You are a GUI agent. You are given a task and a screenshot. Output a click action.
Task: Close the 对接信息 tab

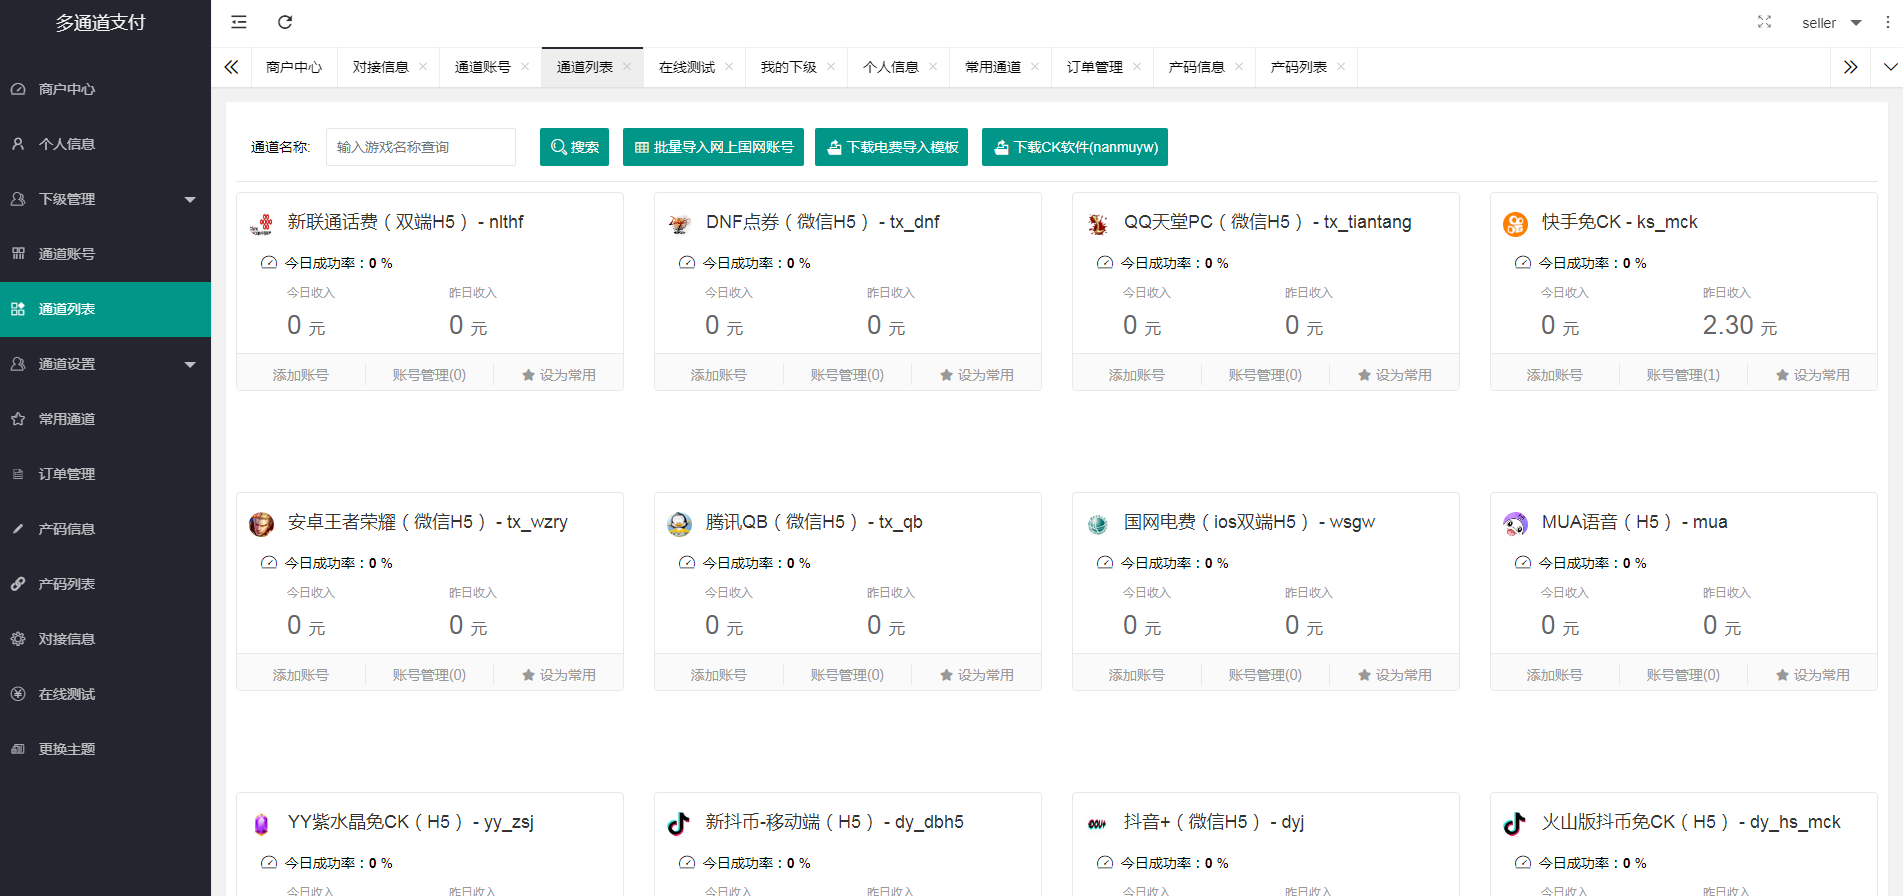point(423,67)
